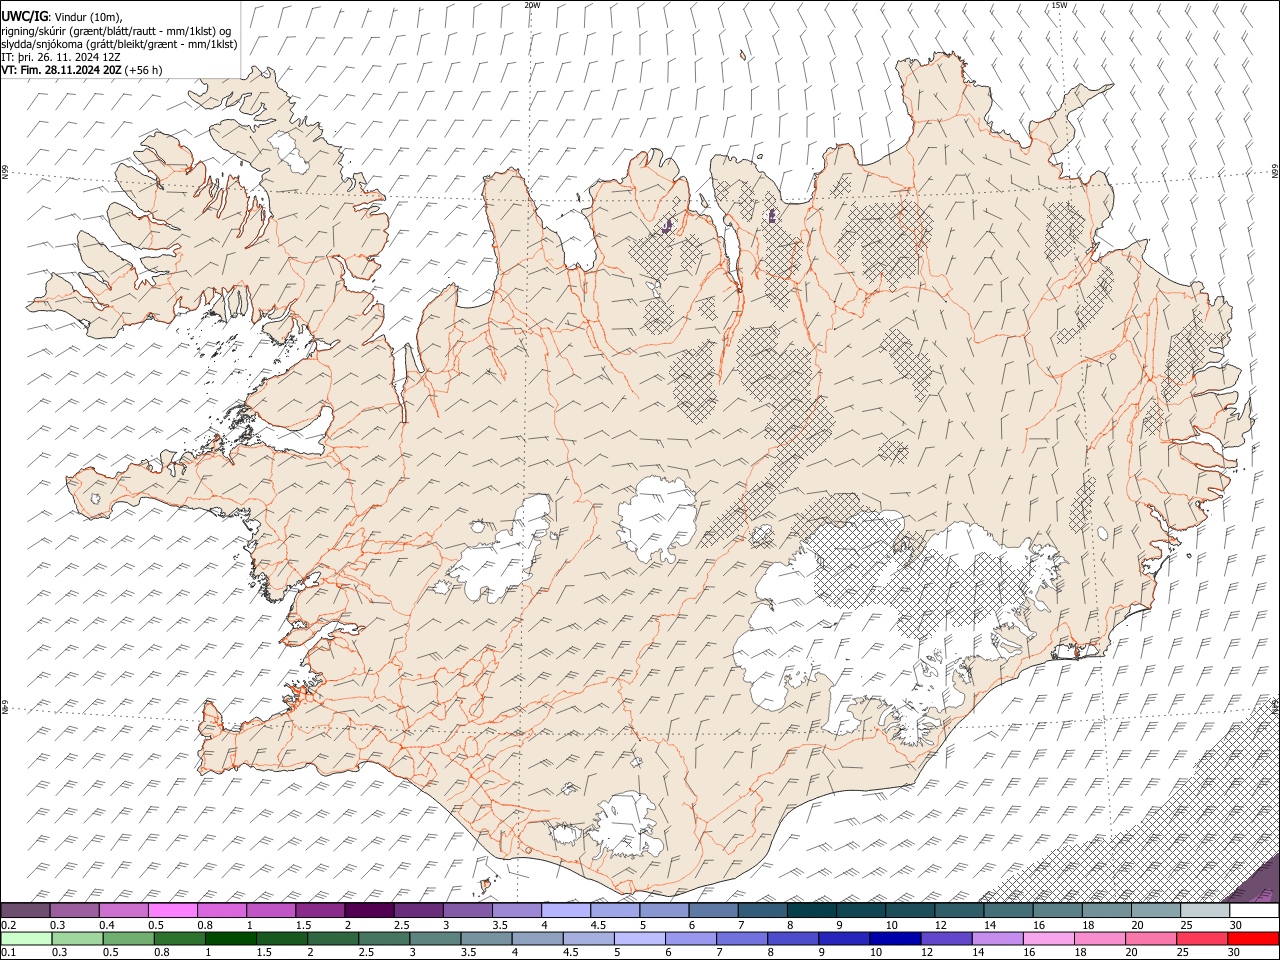The height and width of the screenshot is (960, 1280).
Task: Select violet bottom-row swatch labeled 12
Action: click(x=946, y=938)
